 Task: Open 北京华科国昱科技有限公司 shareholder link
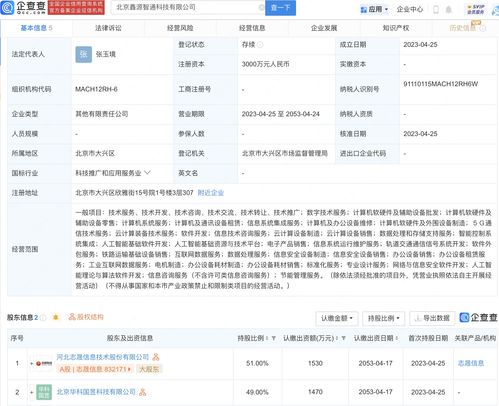[96, 392]
